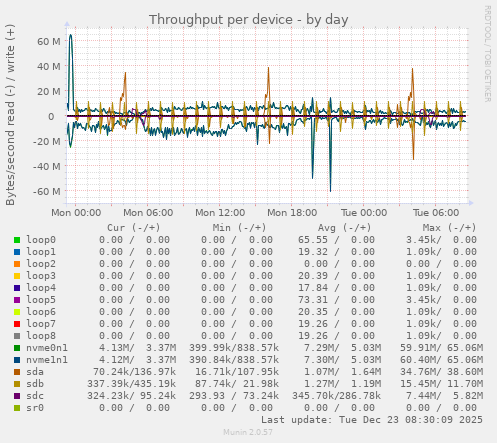
Task: Click the loop0 green legend swatch
Action: [17, 240]
